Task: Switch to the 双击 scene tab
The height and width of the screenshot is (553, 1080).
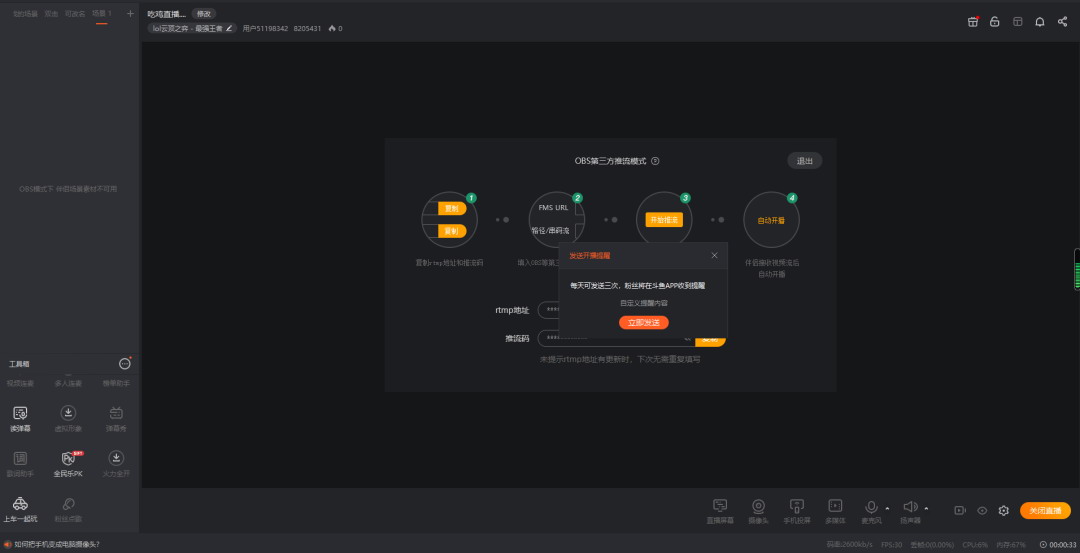Action: tap(51, 14)
